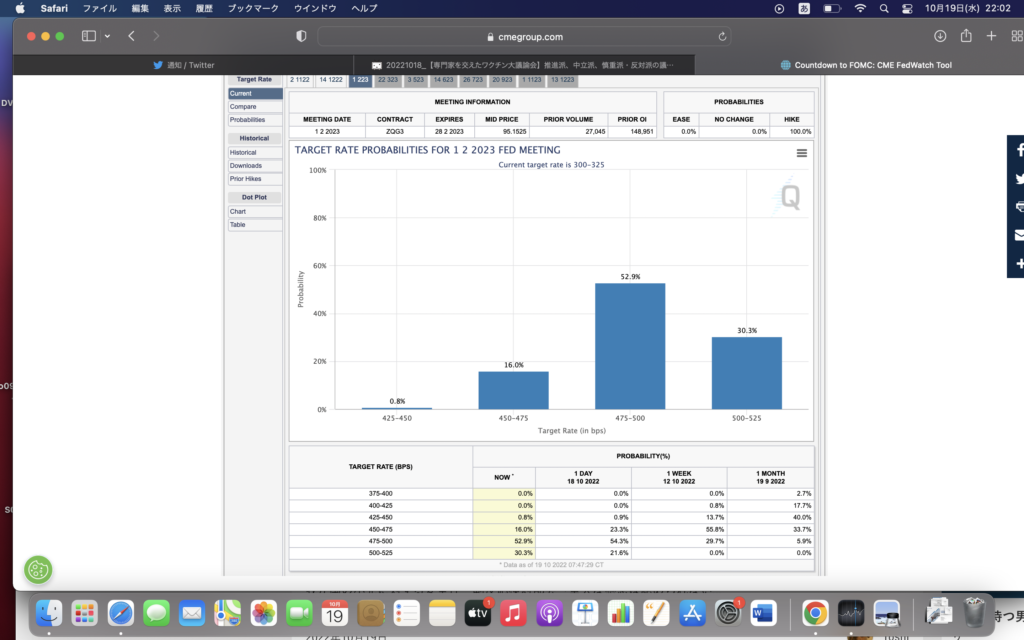
Task: Open a new tab with plus icon
Action: point(991,36)
